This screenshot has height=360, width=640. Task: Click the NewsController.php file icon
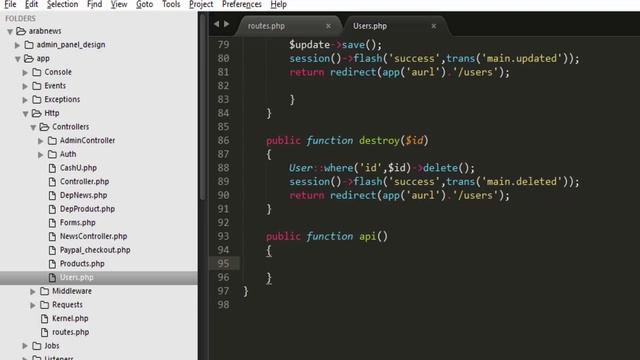click(x=52, y=236)
